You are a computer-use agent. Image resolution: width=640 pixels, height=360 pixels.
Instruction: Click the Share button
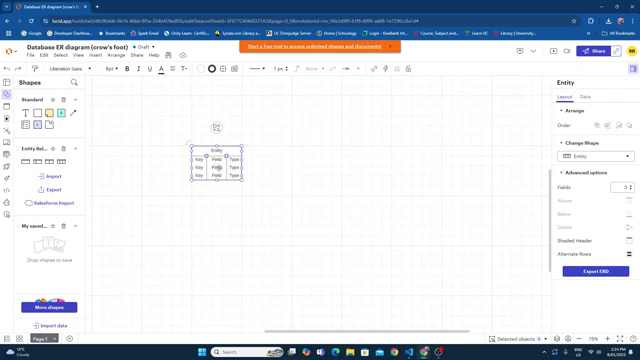pyautogui.click(x=593, y=51)
